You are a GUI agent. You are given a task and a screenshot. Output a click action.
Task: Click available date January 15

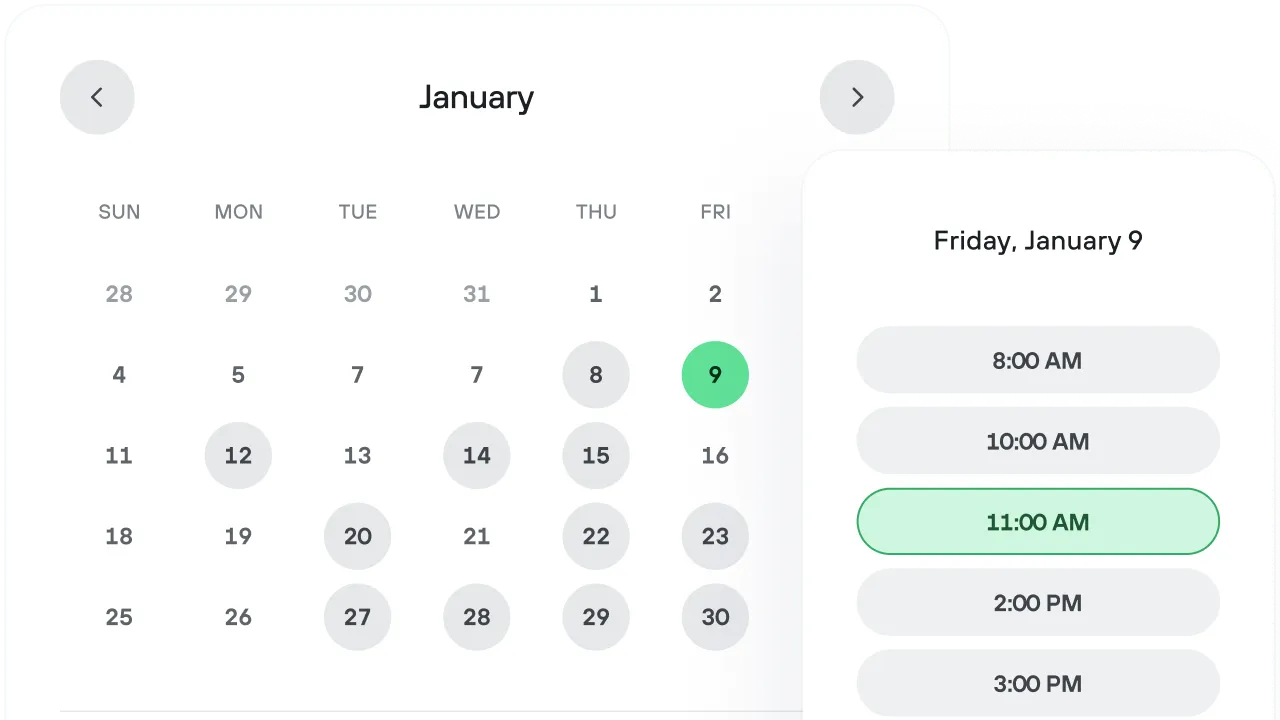point(596,456)
